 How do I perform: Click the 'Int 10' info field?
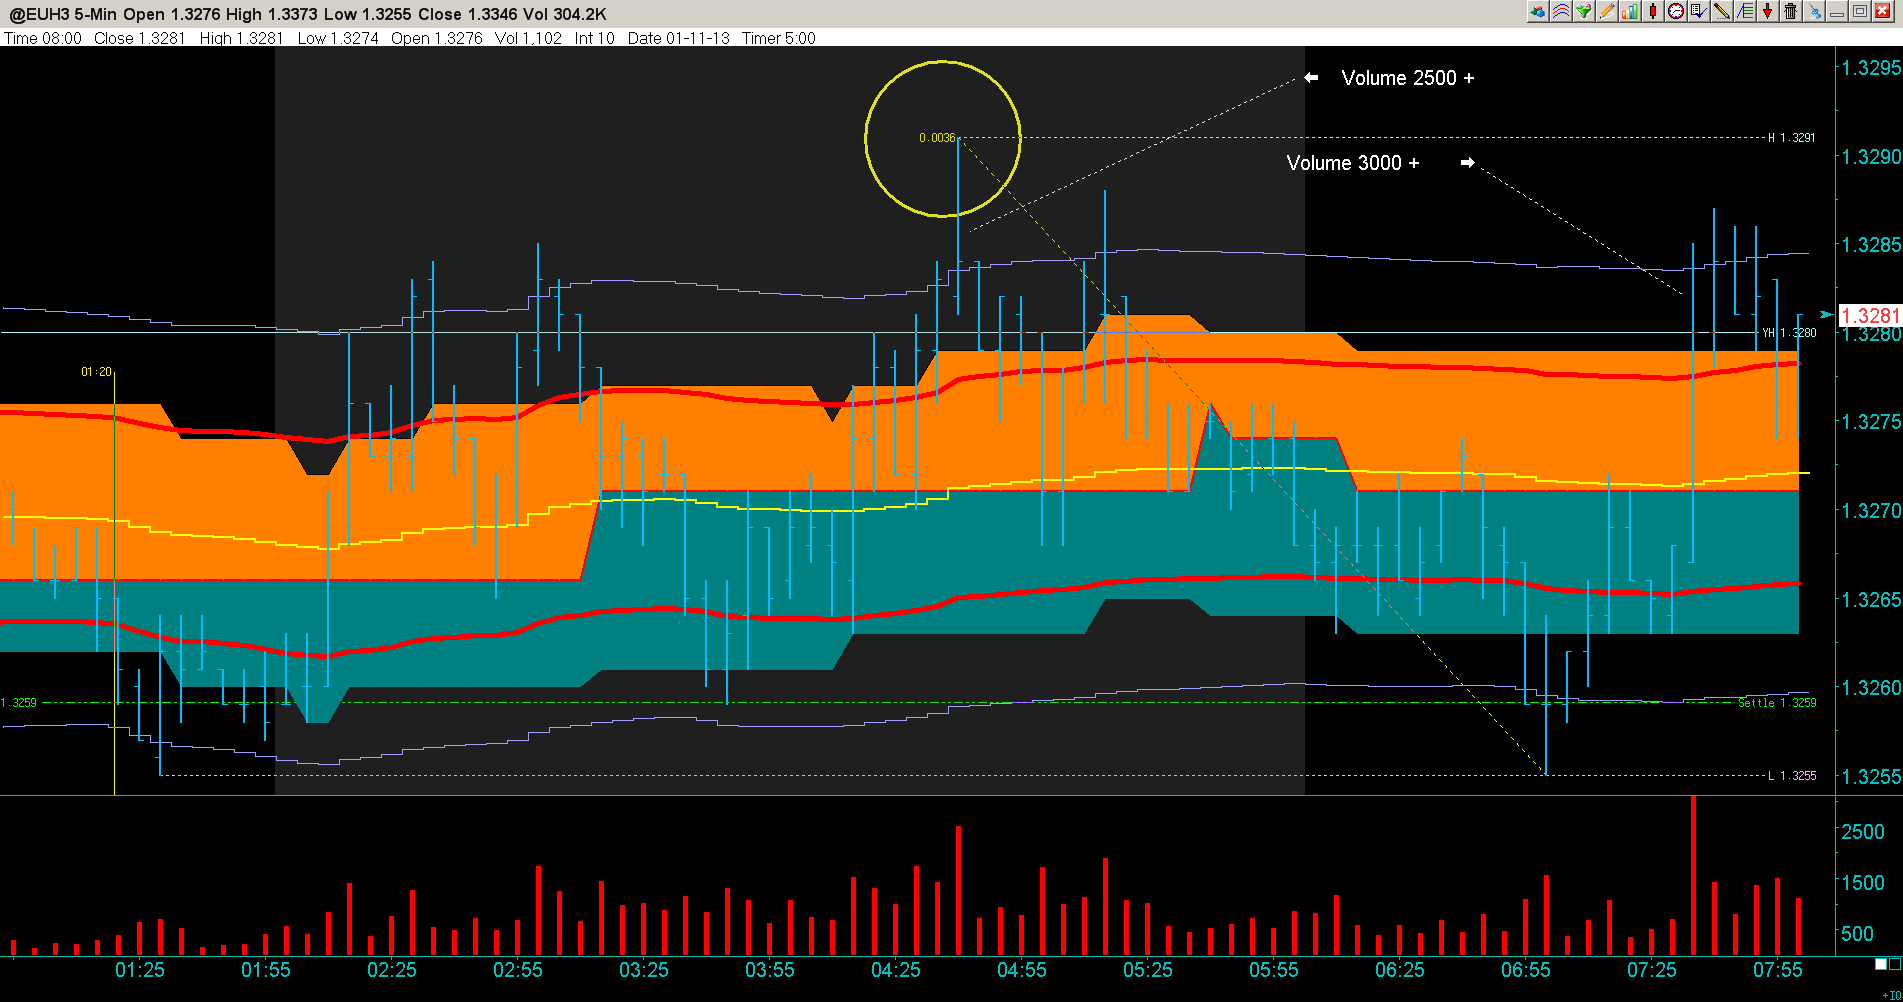click(x=594, y=38)
